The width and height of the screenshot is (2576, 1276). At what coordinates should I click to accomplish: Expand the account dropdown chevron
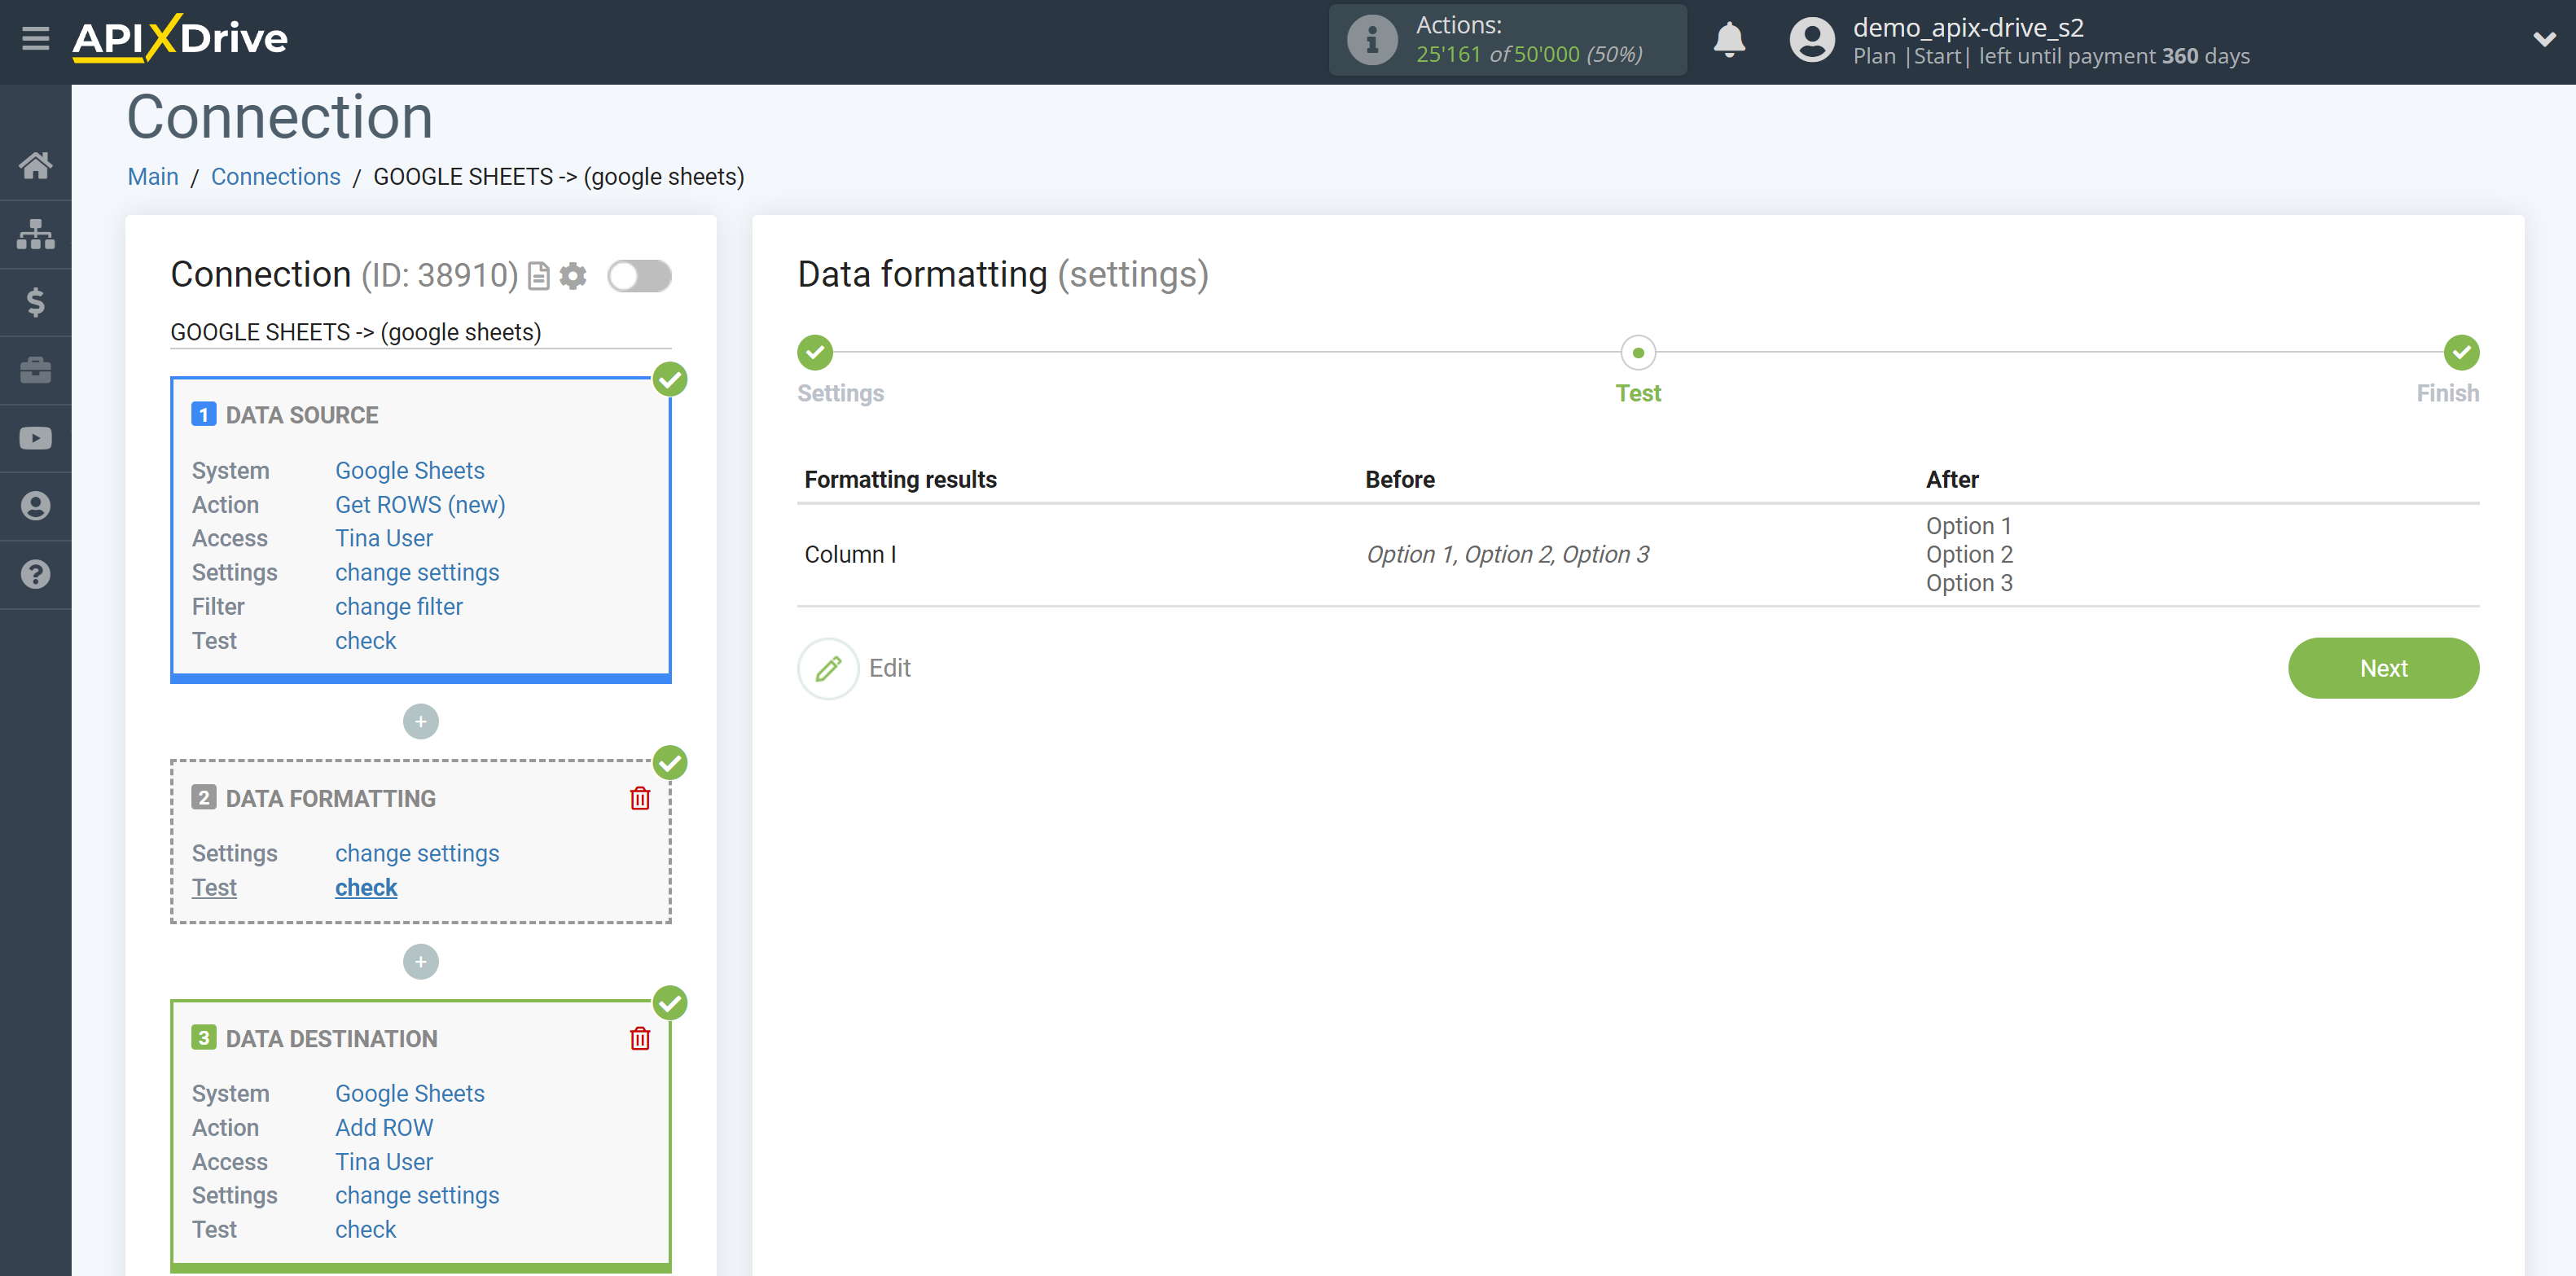pyautogui.click(x=2544, y=40)
